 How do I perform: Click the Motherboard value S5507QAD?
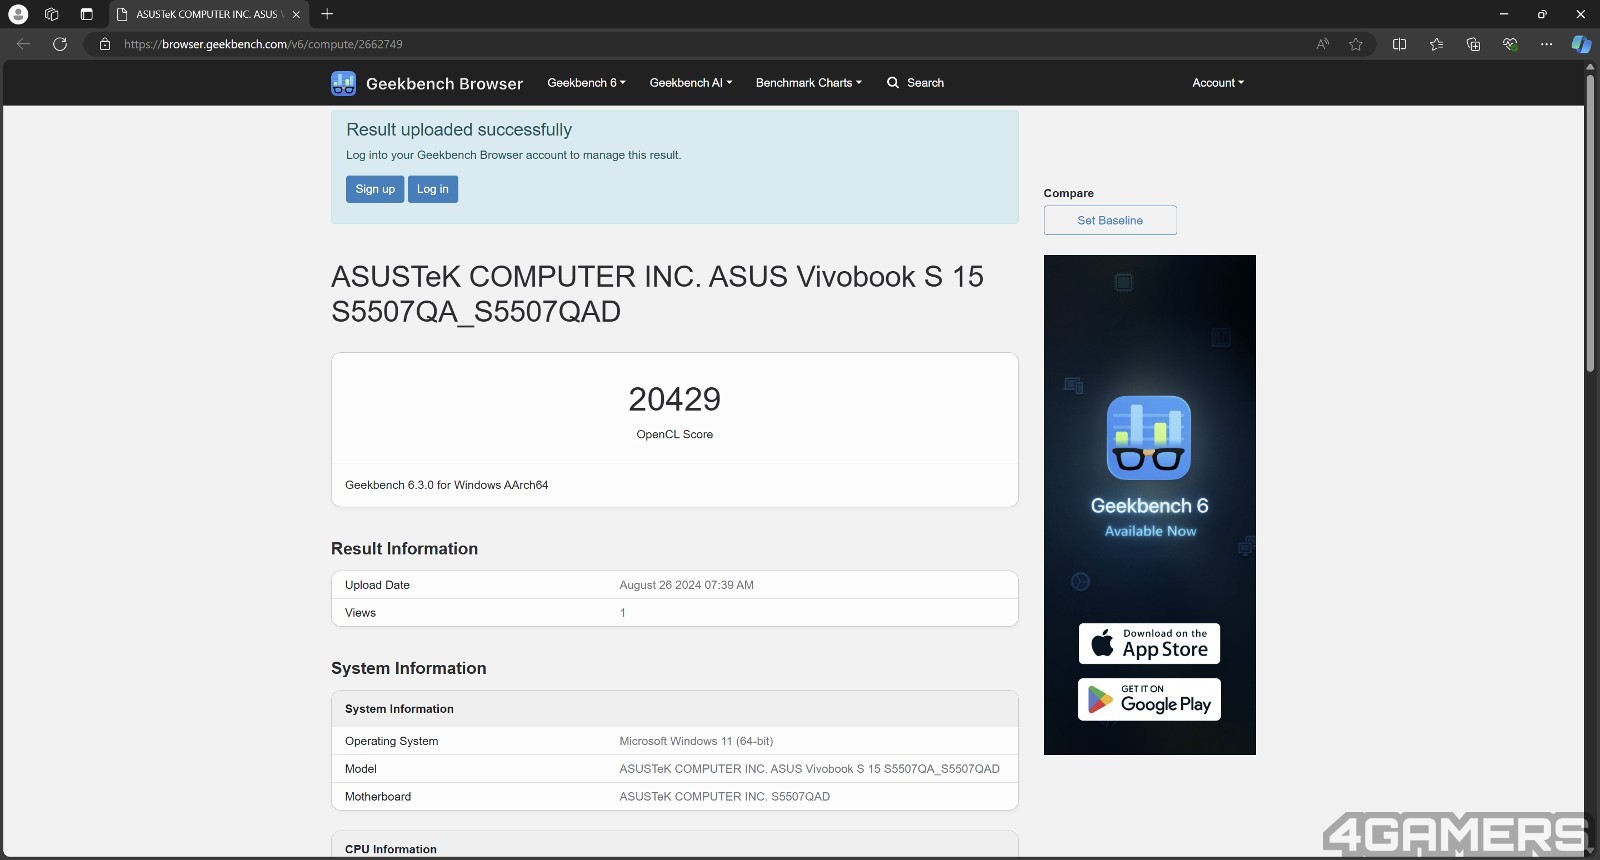coord(724,797)
